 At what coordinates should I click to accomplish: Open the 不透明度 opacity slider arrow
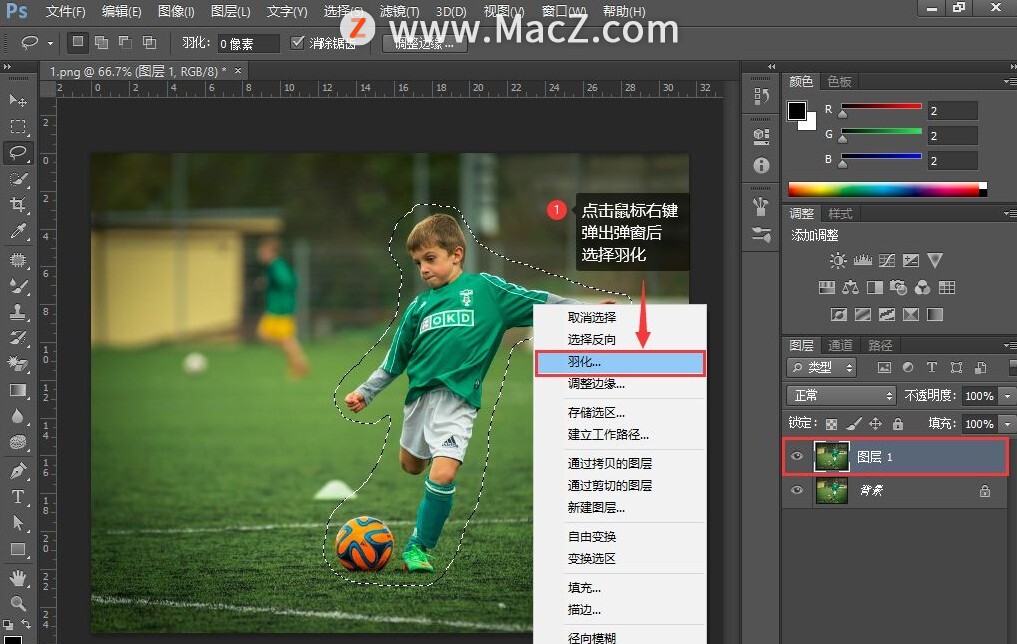pyautogui.click(x=1007, y=396)
